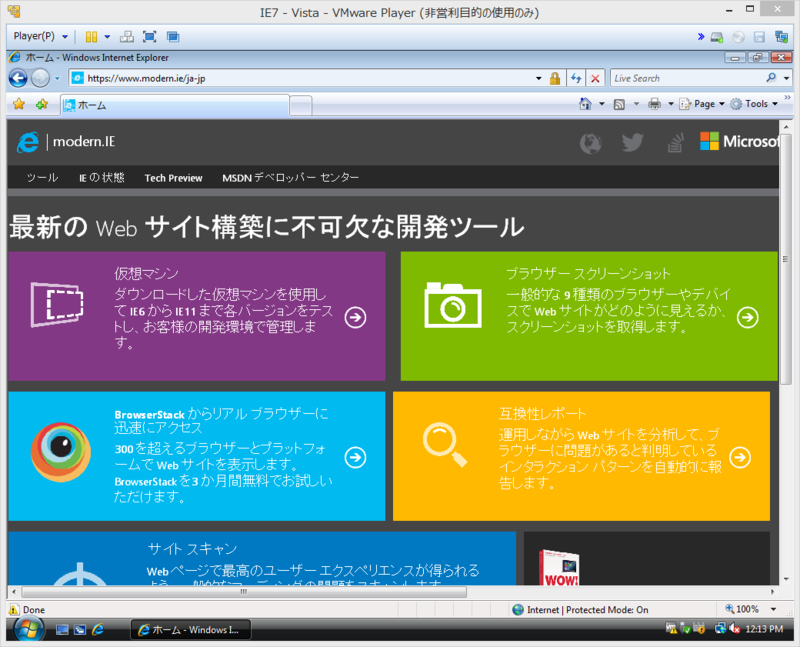The height and width of the screenshot is (647, 800).
Task: Open a new blank tab button
Action: point(301,106)
